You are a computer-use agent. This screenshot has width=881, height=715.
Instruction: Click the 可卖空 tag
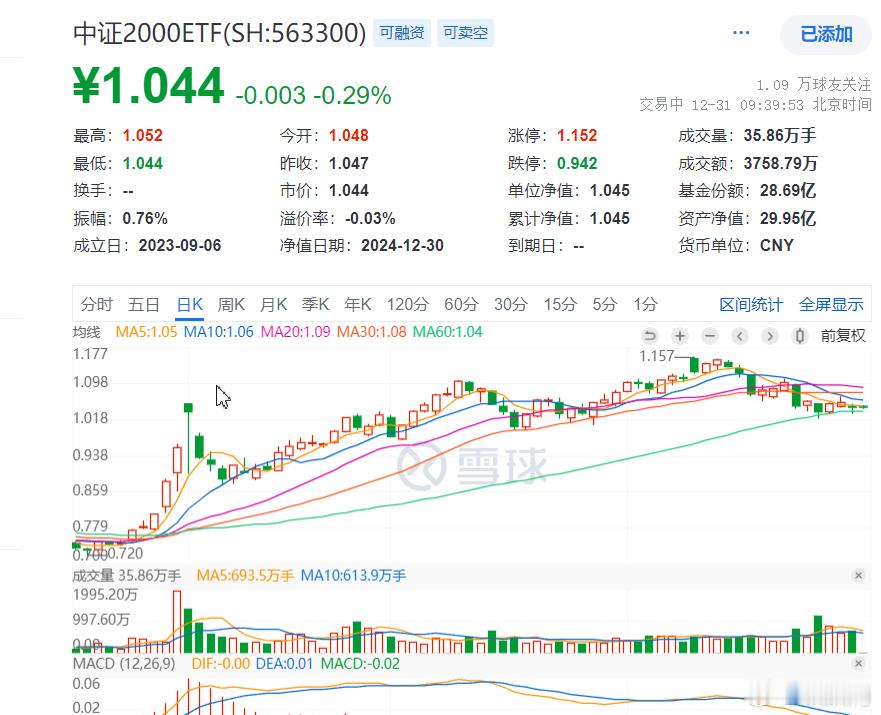[465, 33]
